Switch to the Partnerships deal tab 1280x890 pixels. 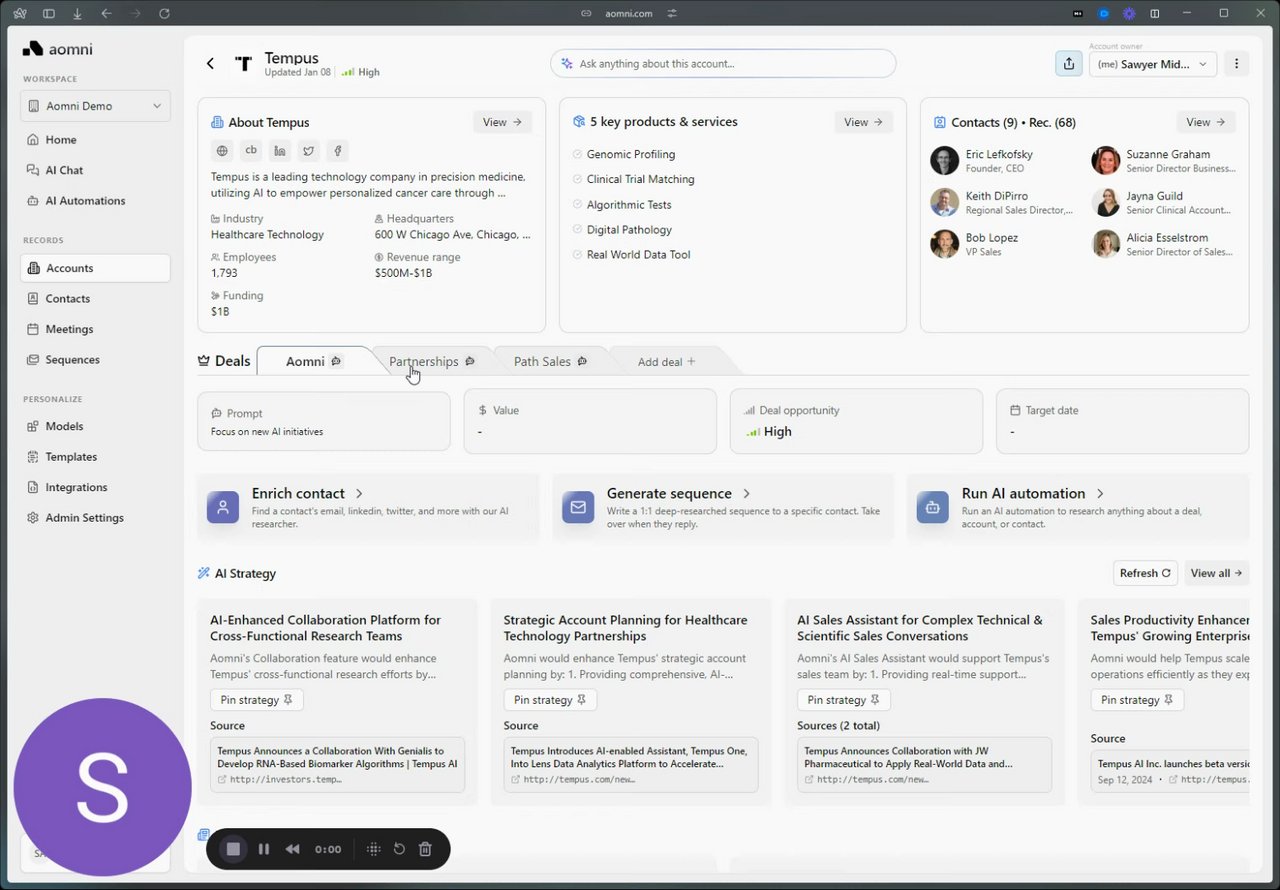[x=432, y=361]
